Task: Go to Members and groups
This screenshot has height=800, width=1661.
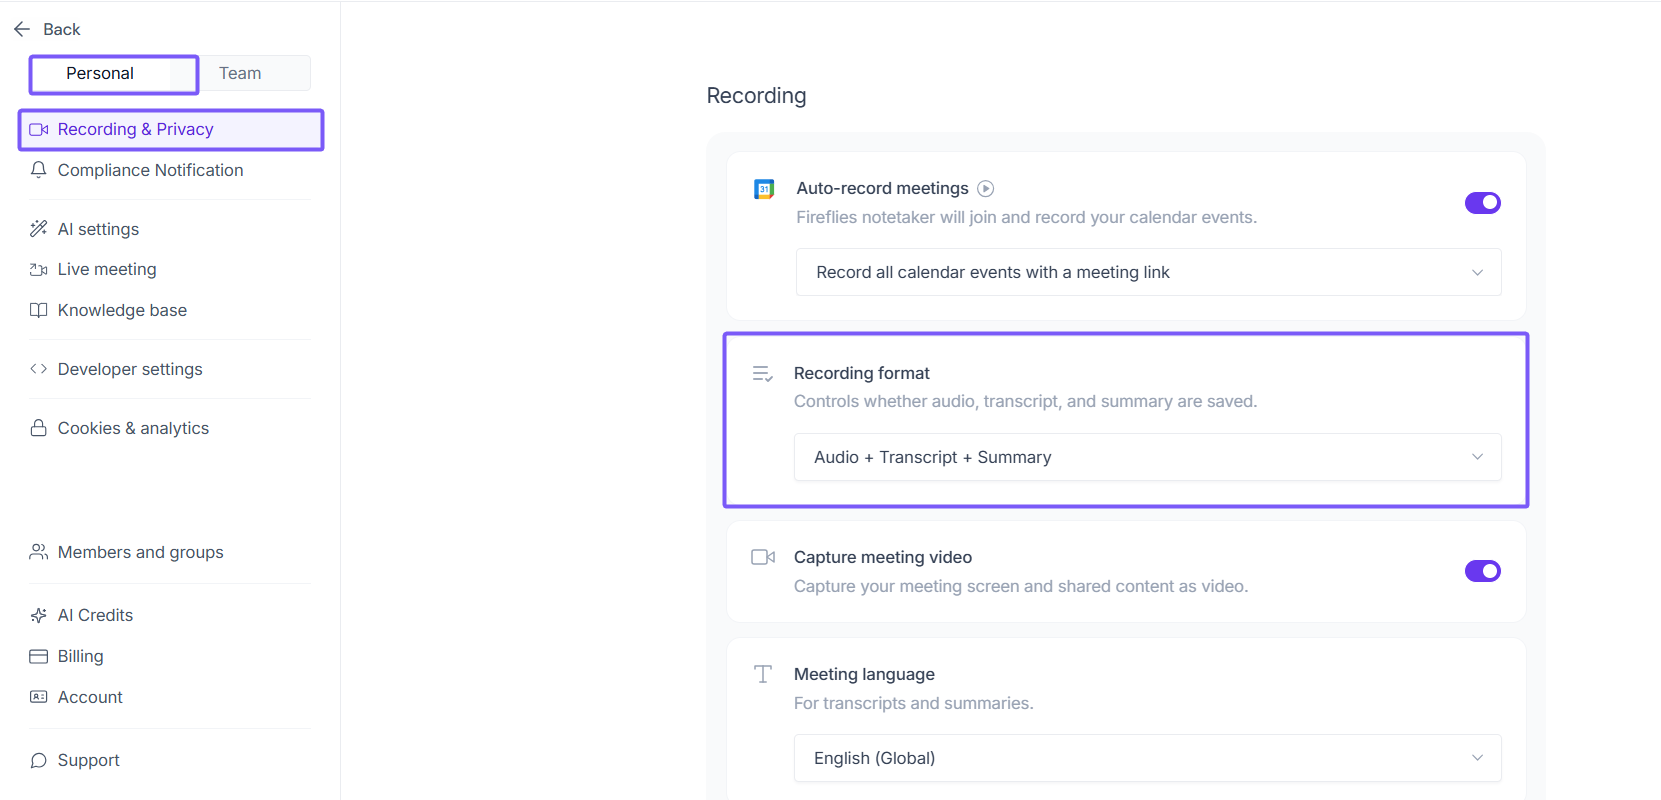Action: click(140, 552)
